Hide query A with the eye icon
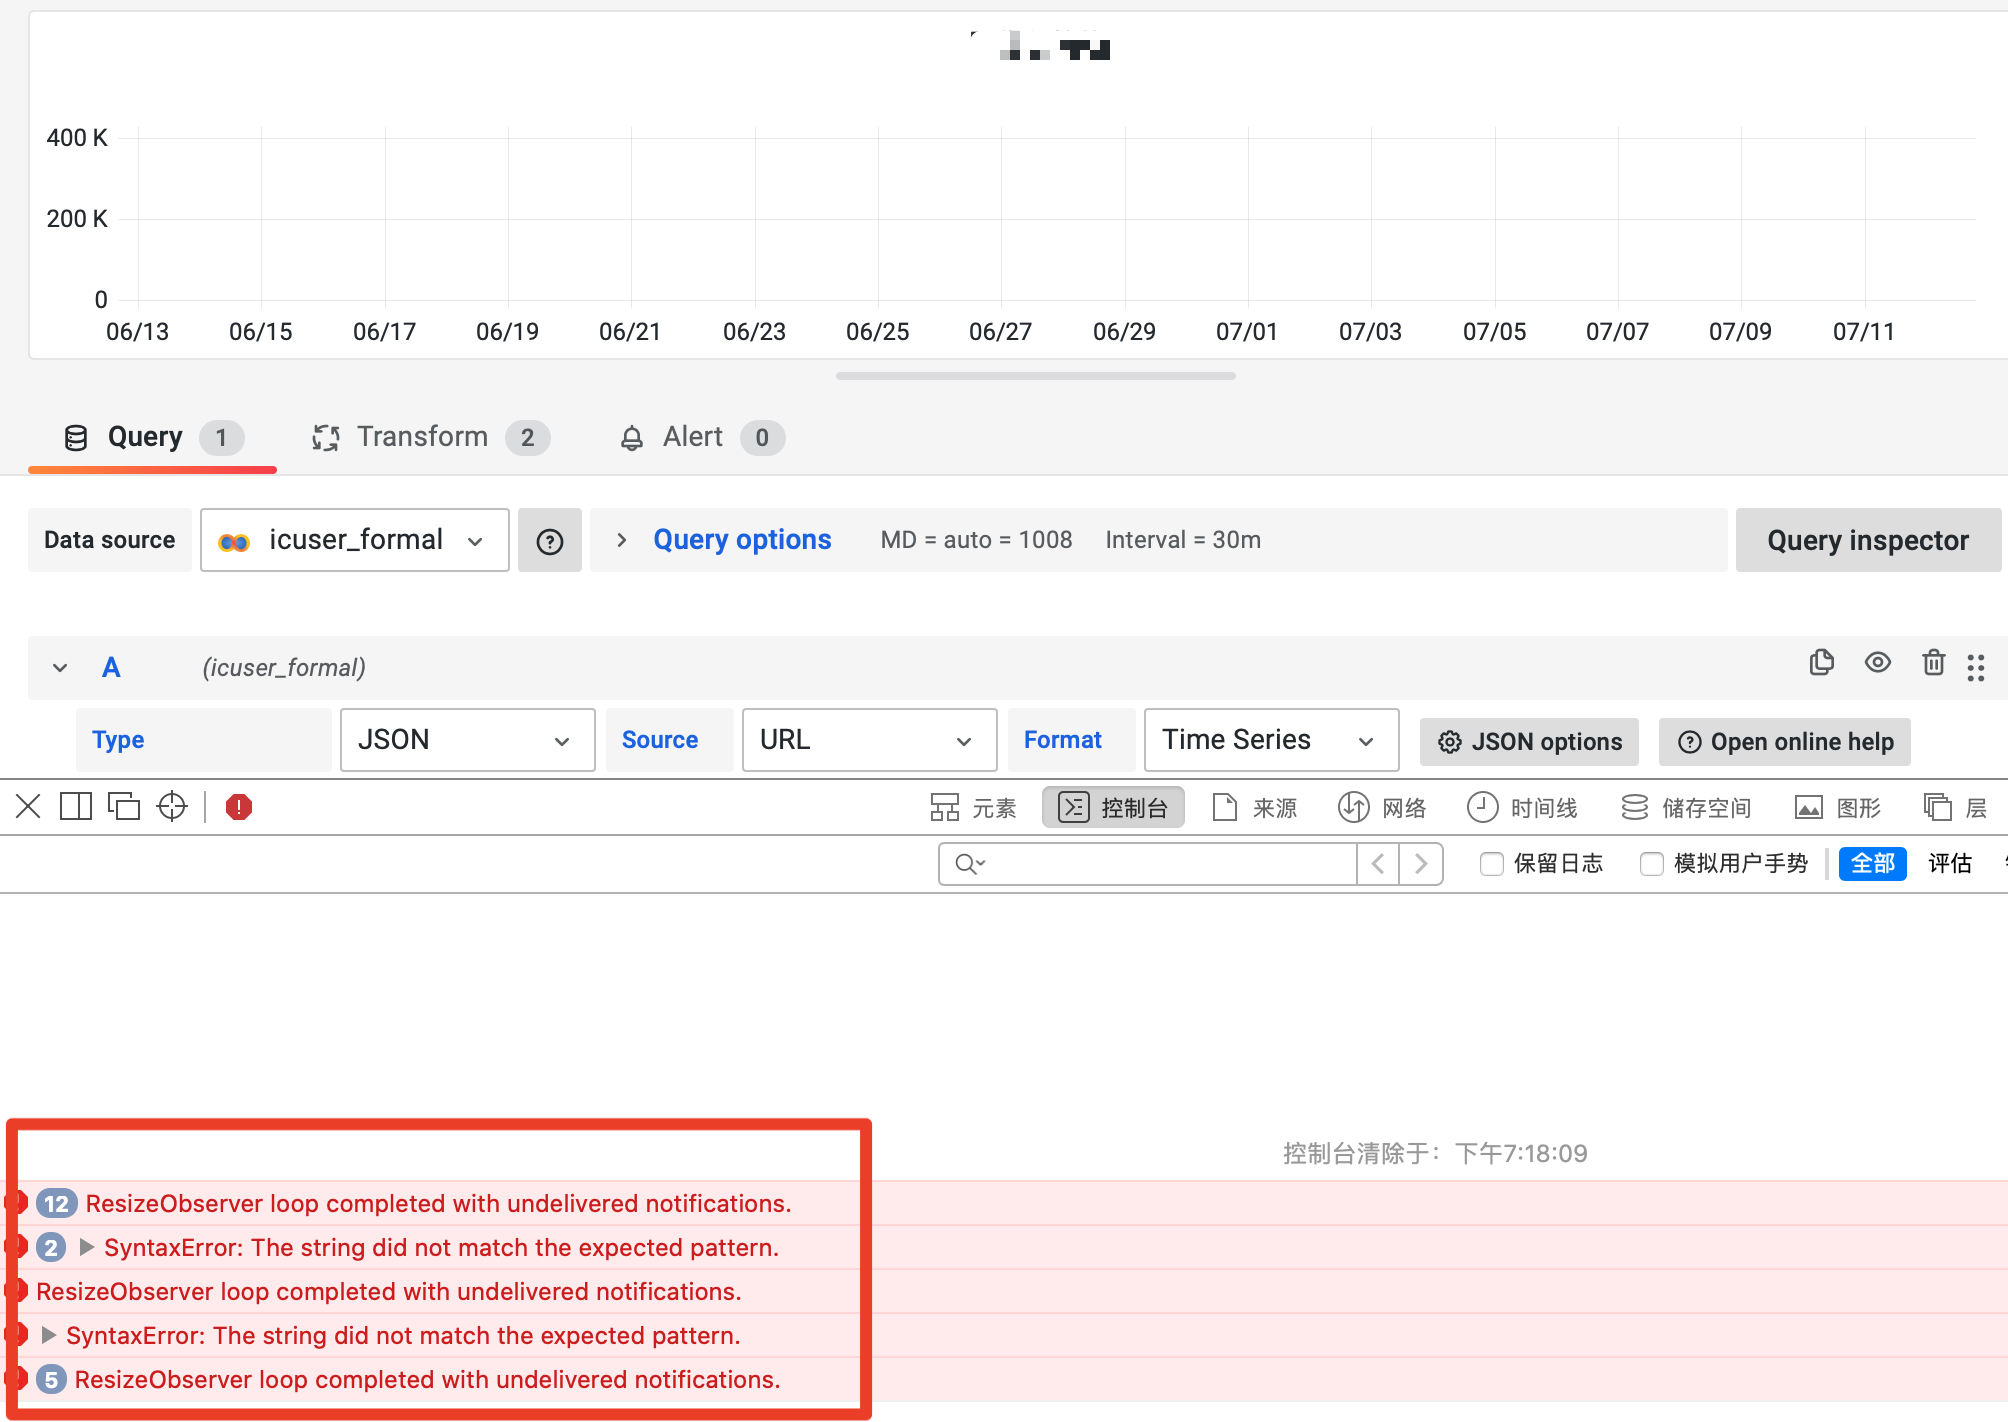2008x1422 pixels. tap(1877, 663)
